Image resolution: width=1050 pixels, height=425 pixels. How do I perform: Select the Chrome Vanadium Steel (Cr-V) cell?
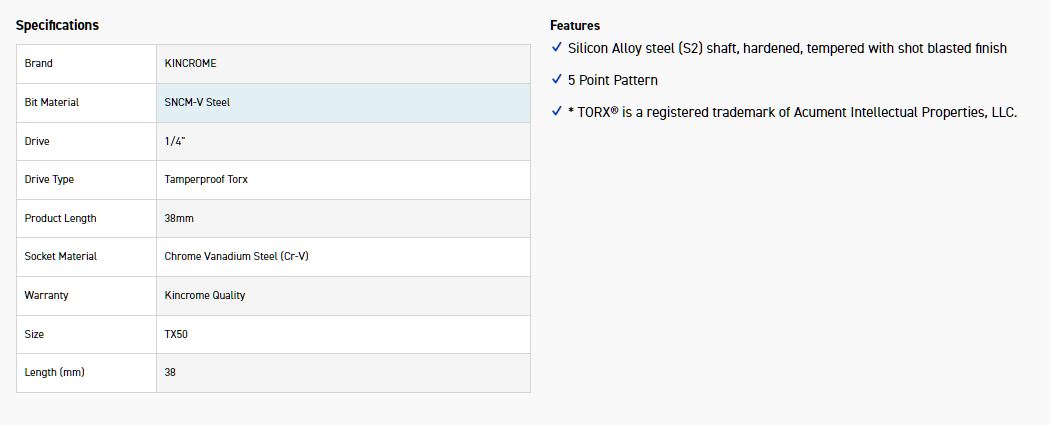coord(237,257)
